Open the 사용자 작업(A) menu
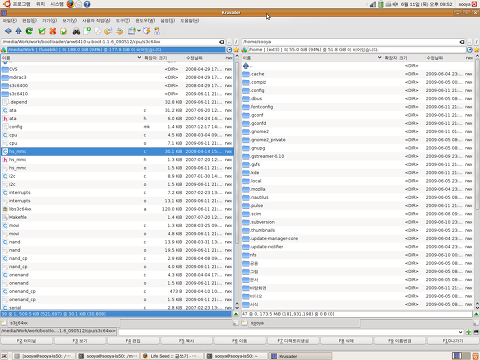Image resolution: width=480 pixels, height=360 pixels. click(96, 21)
